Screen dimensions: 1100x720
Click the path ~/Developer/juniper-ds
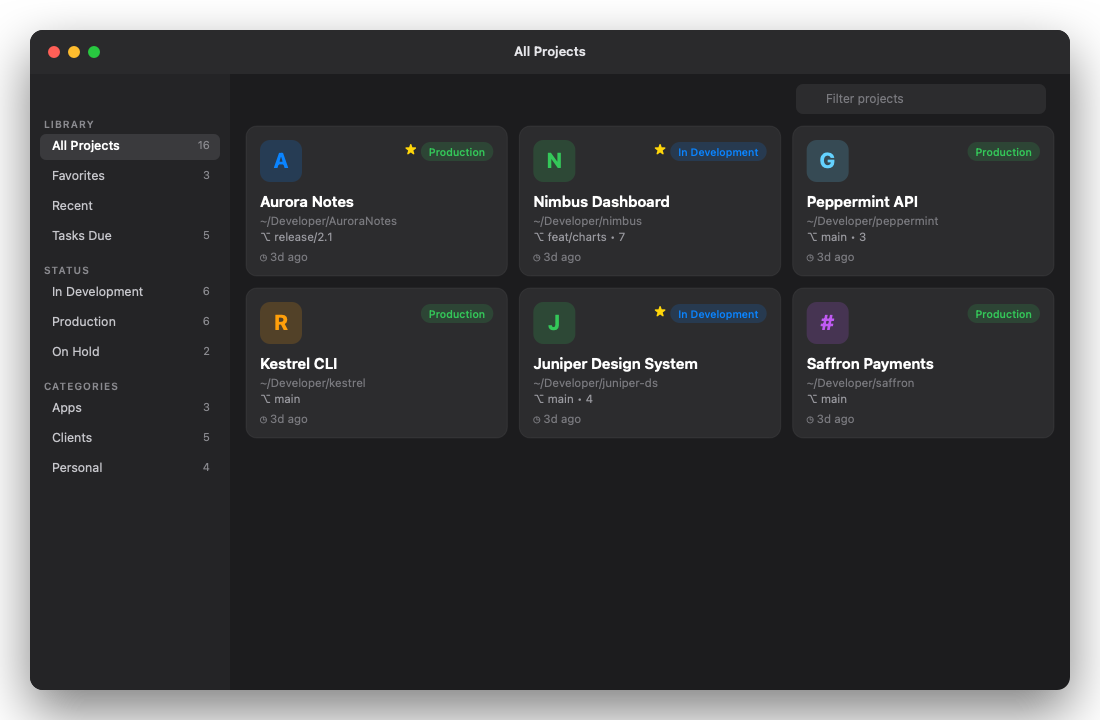[x=596, y=383]
